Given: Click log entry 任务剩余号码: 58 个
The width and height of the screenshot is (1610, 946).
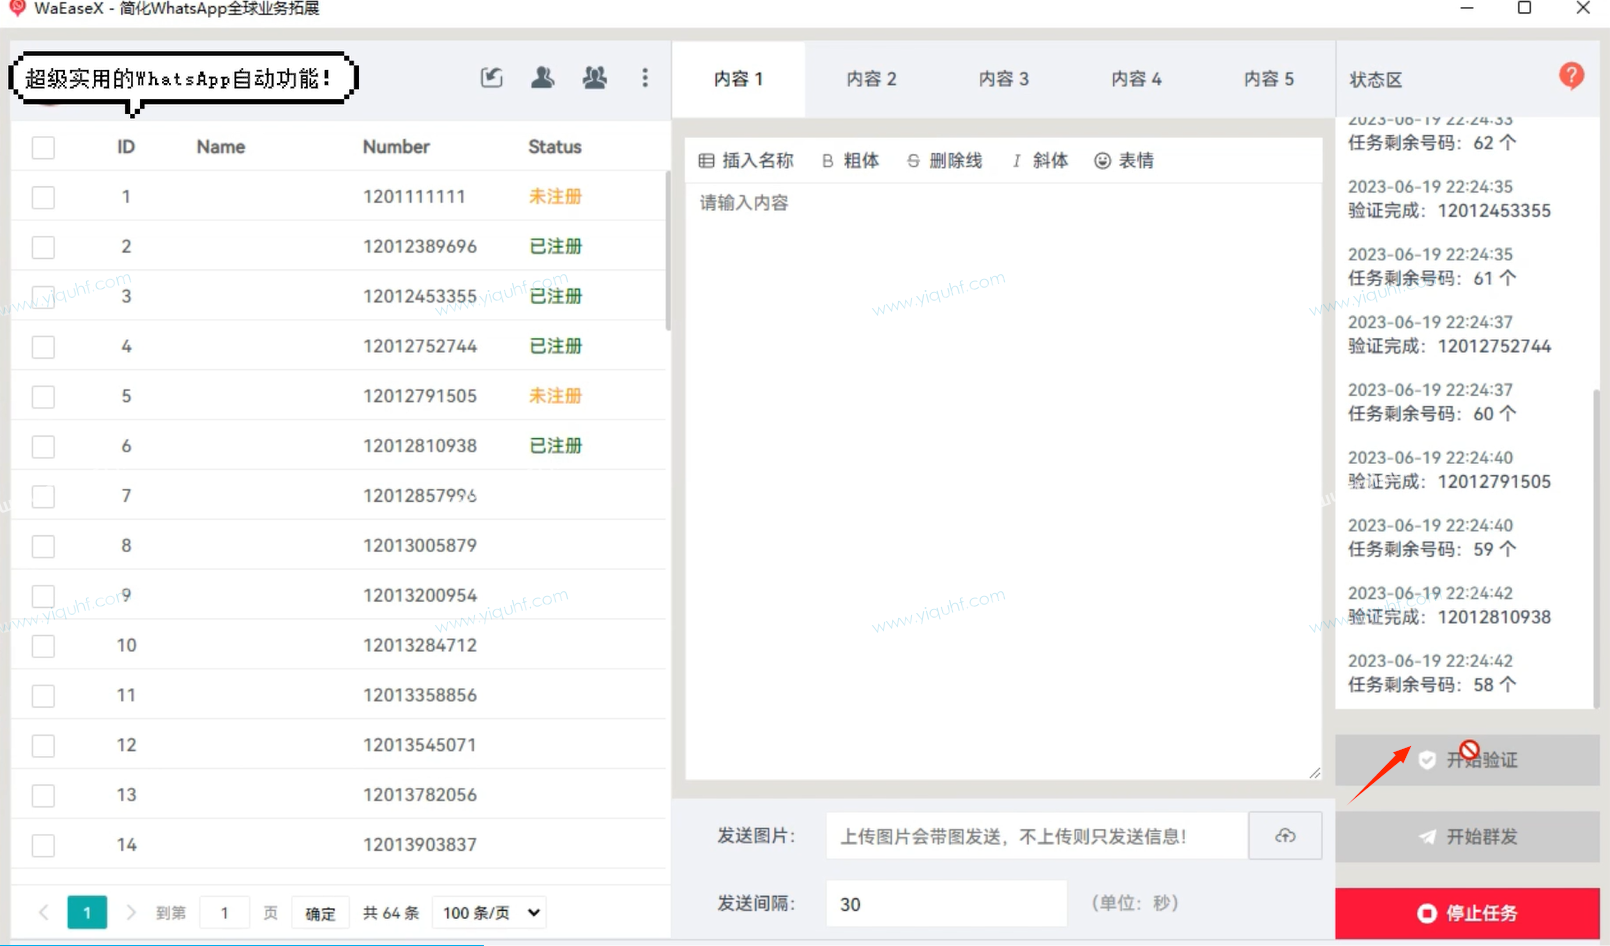Looking at the screenshot, I should coord(1432,685).
